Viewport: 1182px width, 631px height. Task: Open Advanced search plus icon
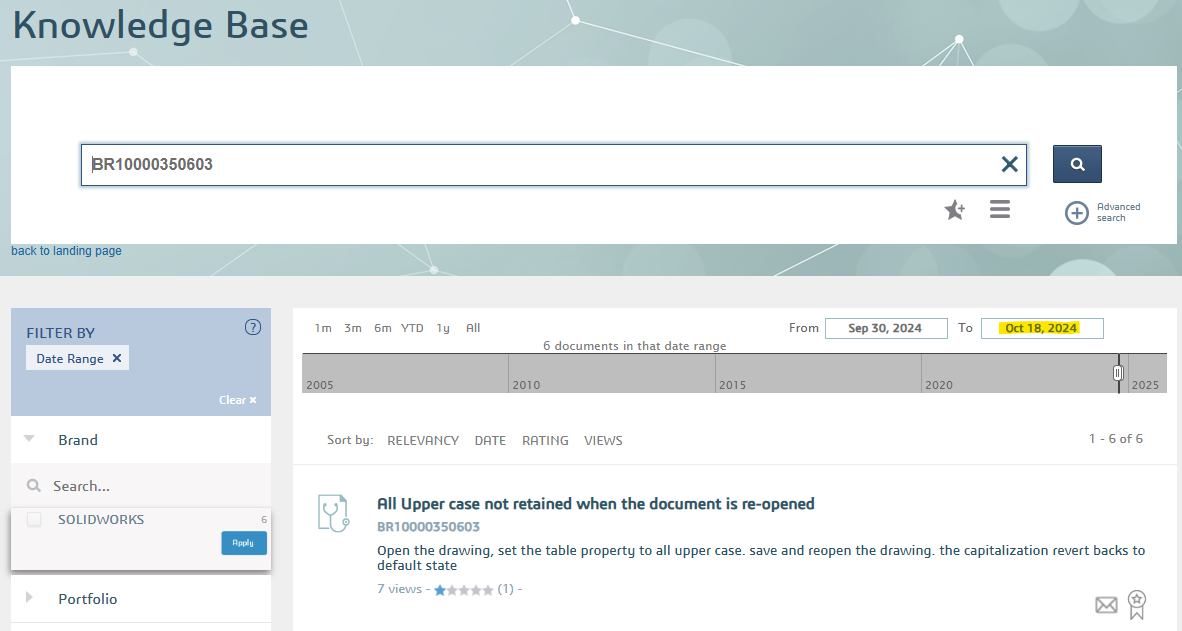(x=1076, y=212)
